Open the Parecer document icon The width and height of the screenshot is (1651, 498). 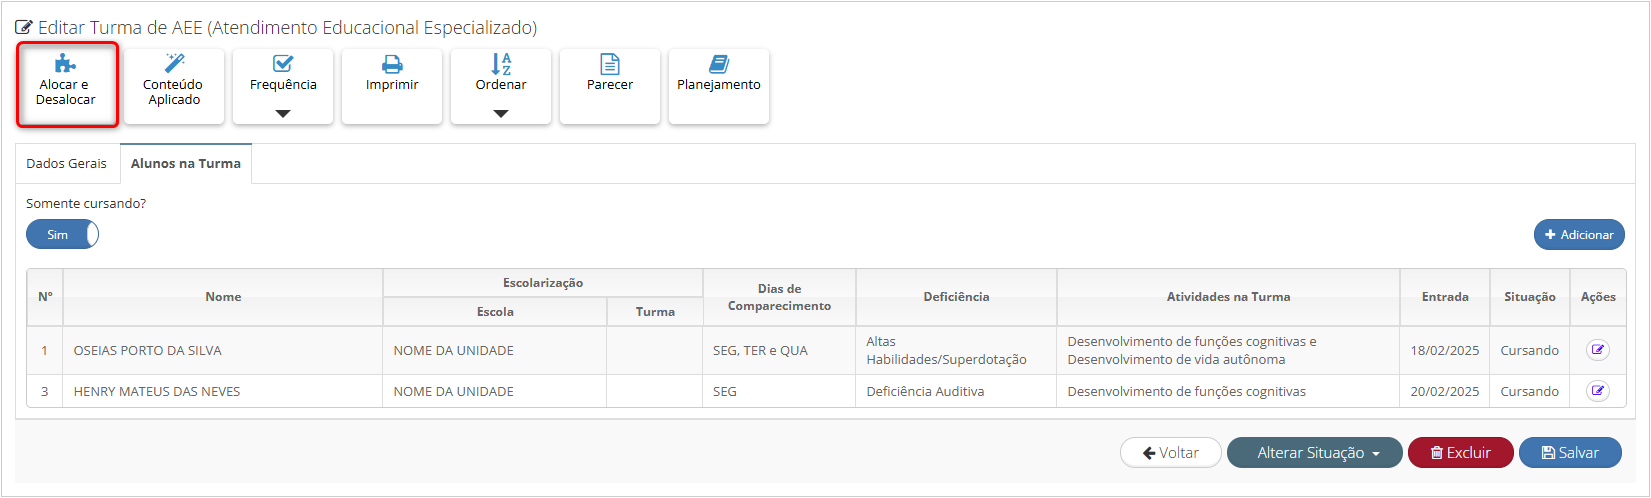tap(610, 64)
